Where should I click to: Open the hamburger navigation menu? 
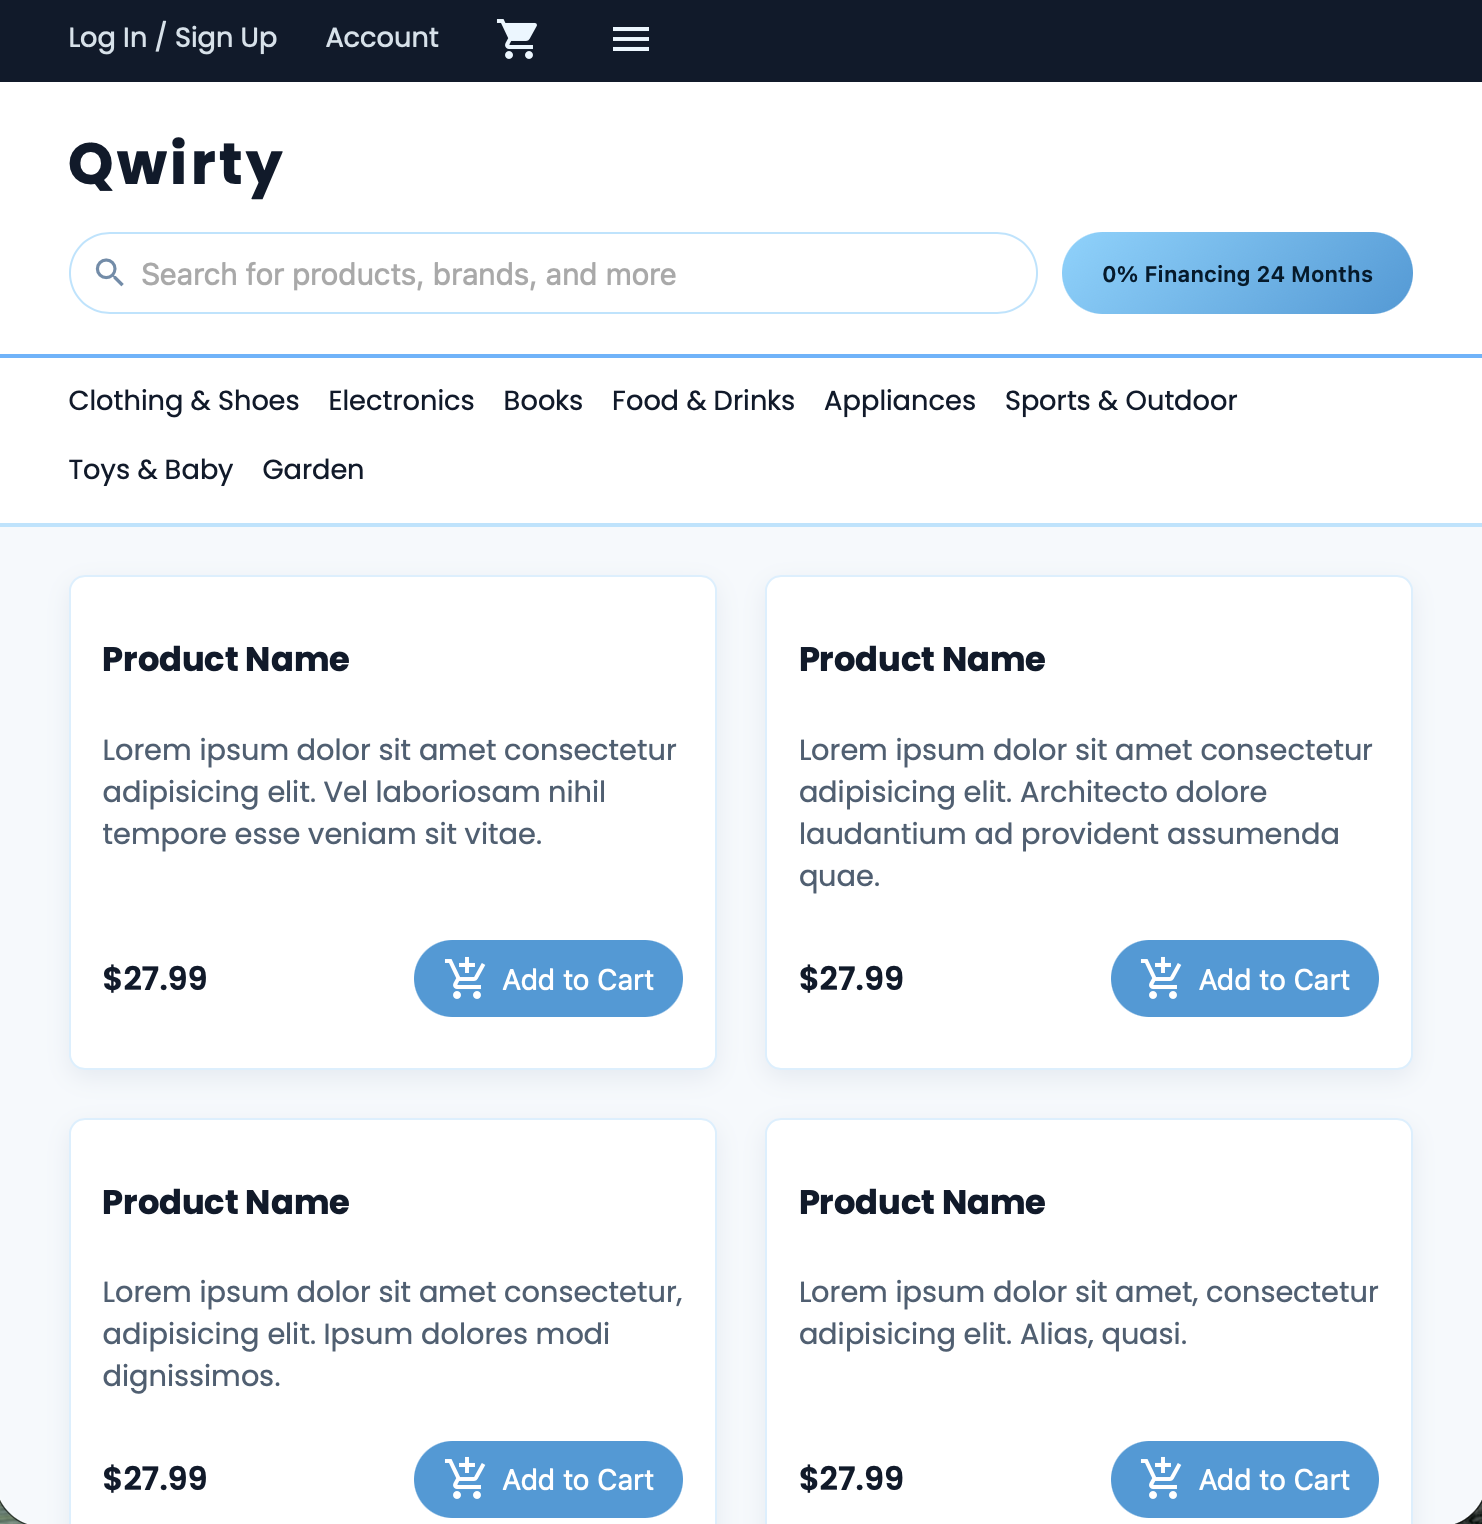pos(630,39)
